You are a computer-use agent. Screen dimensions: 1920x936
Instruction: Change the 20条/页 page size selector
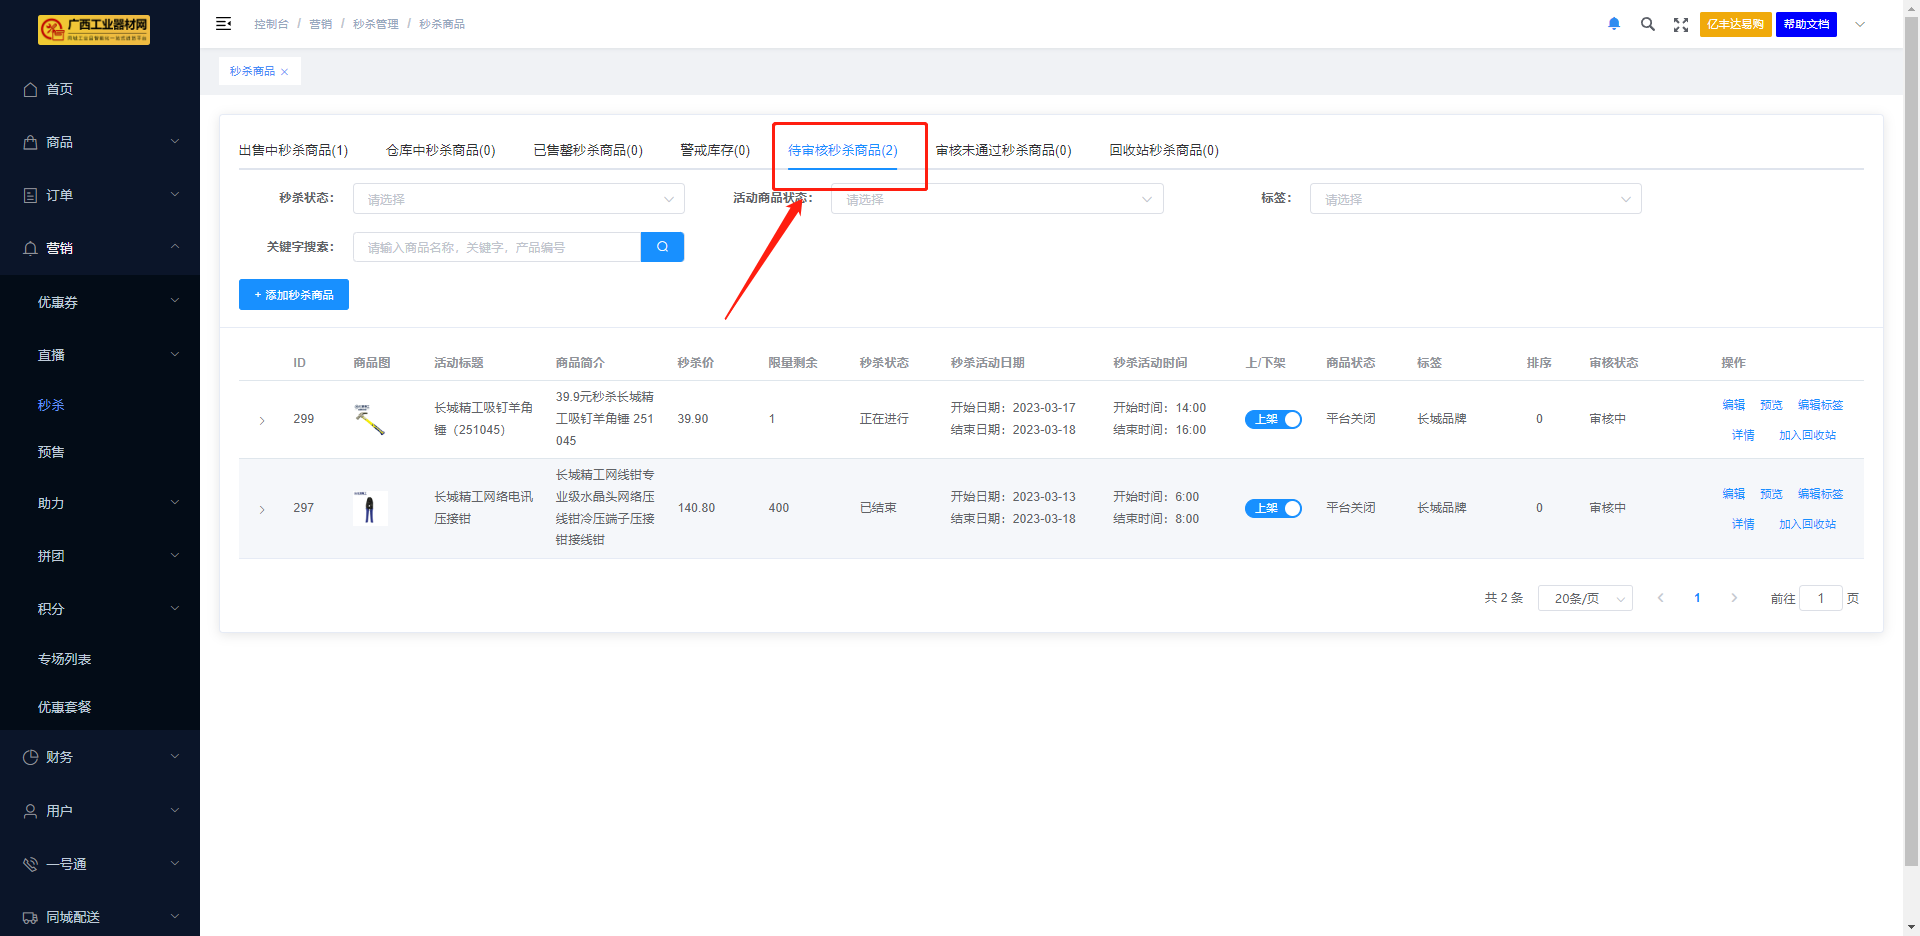[x=1585, y=598]
